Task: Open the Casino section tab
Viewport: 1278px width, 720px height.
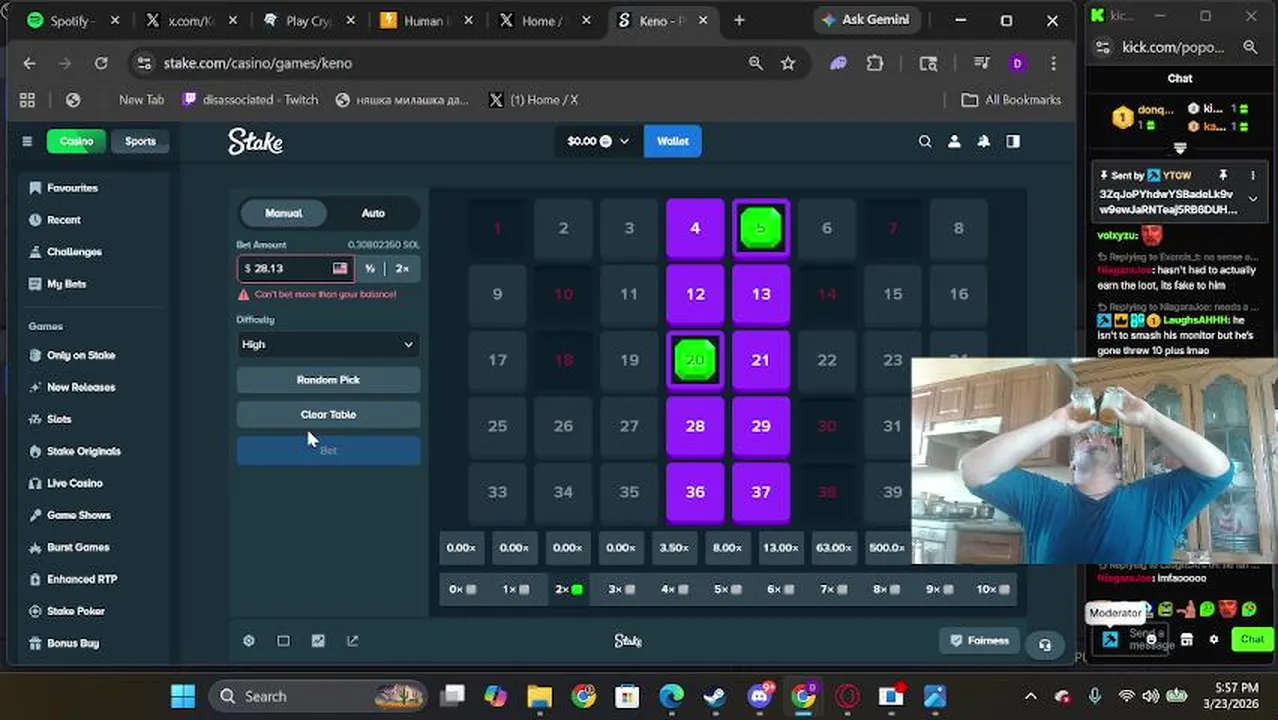Action: tap(76, 141)
